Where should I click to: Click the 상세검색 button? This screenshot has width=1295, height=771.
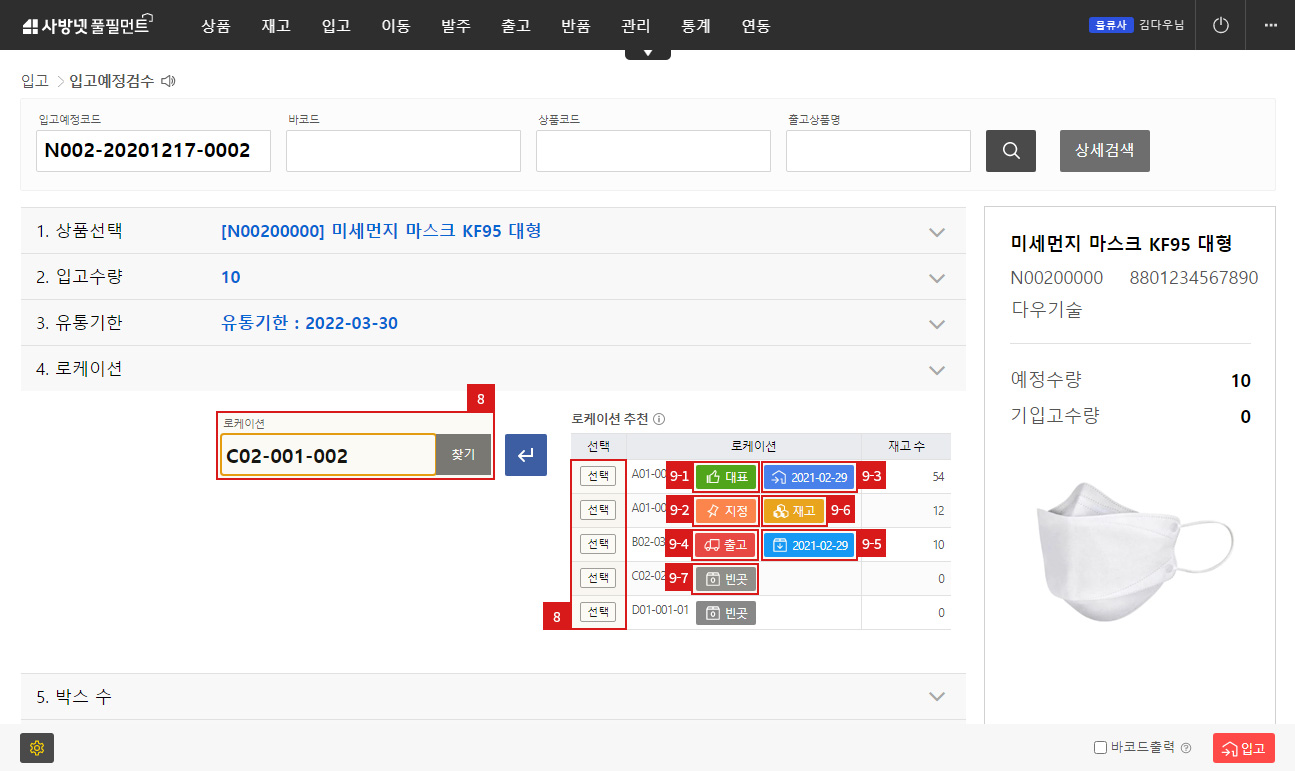pyautogui.click(x=1104, y=151)
